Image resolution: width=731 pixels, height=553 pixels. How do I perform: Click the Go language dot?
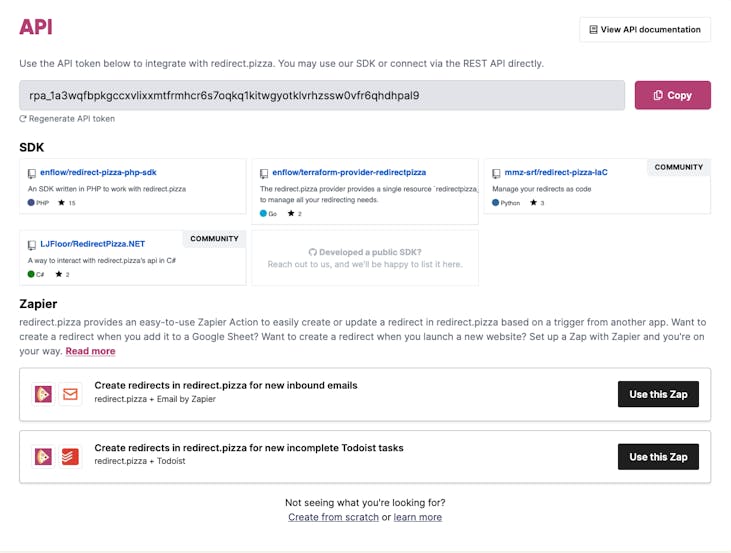(263, 214)
